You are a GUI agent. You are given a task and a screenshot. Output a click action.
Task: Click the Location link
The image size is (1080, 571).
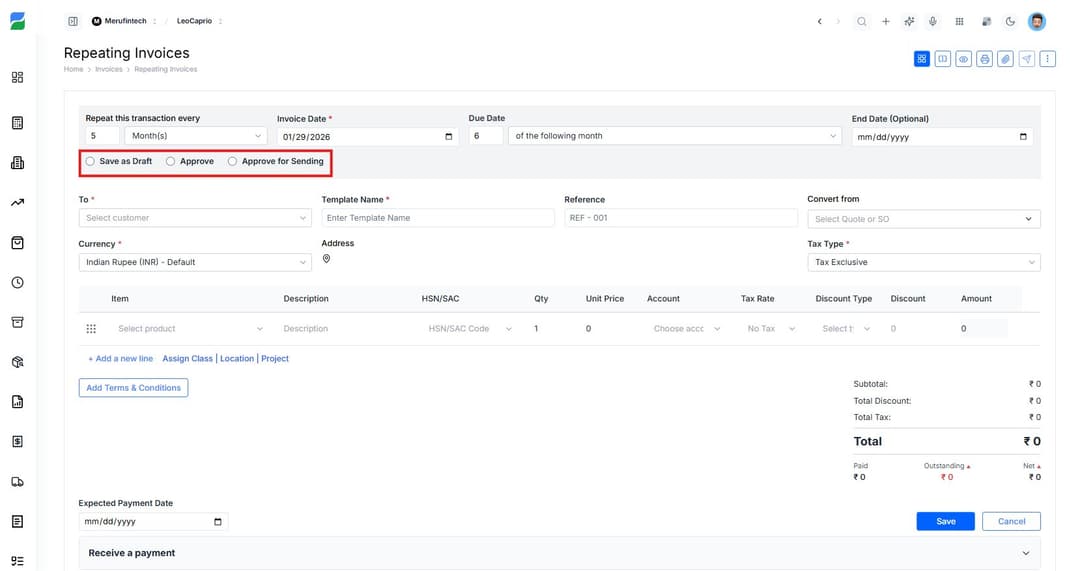point(237,359)
